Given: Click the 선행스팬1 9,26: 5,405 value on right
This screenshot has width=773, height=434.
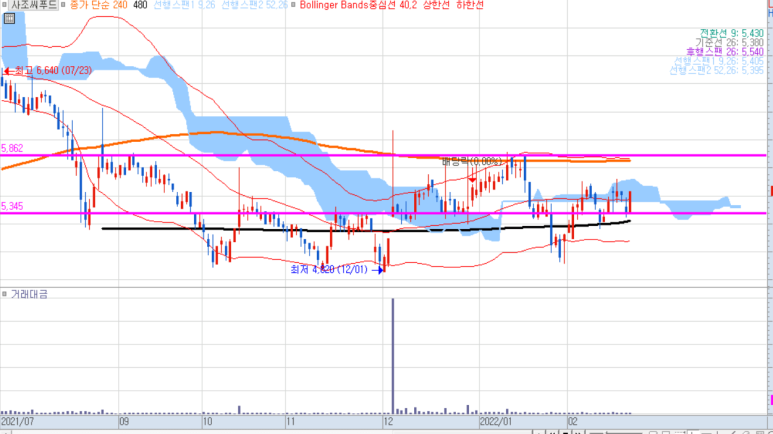Looking at the screenshot, I should click(719, 61).
